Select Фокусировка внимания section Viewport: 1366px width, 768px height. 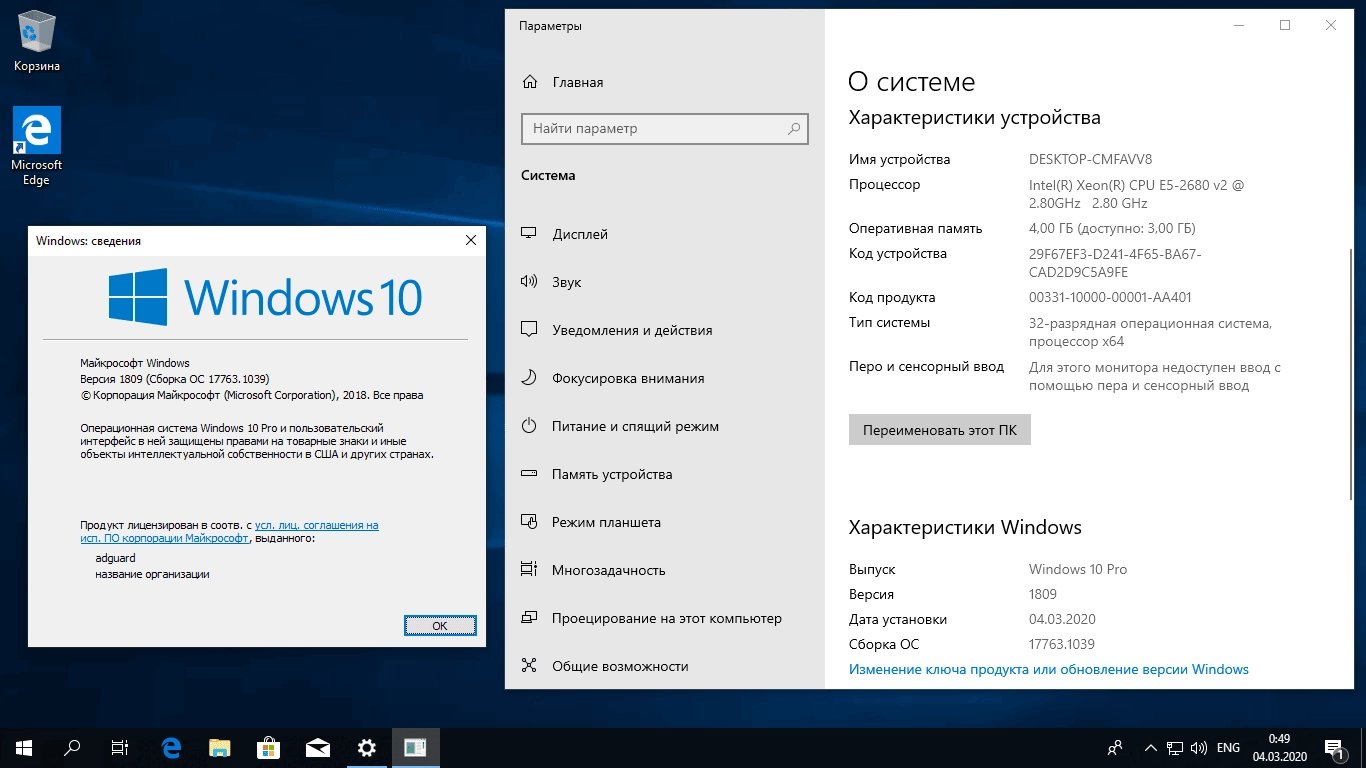[665, 378]
